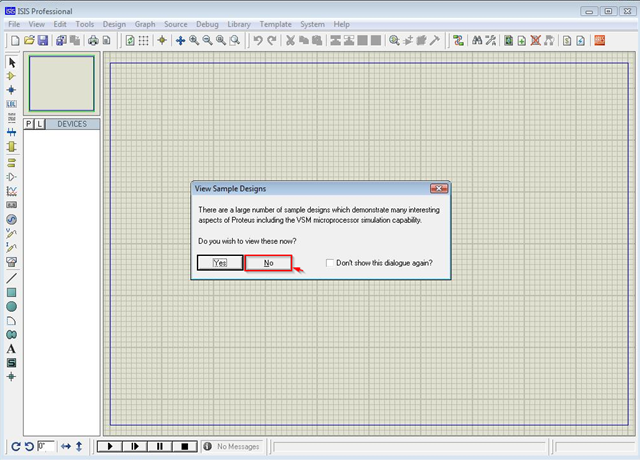Click the rotation angle input field
The width and height of the screenshot is (640, 460).
[46, 446]
